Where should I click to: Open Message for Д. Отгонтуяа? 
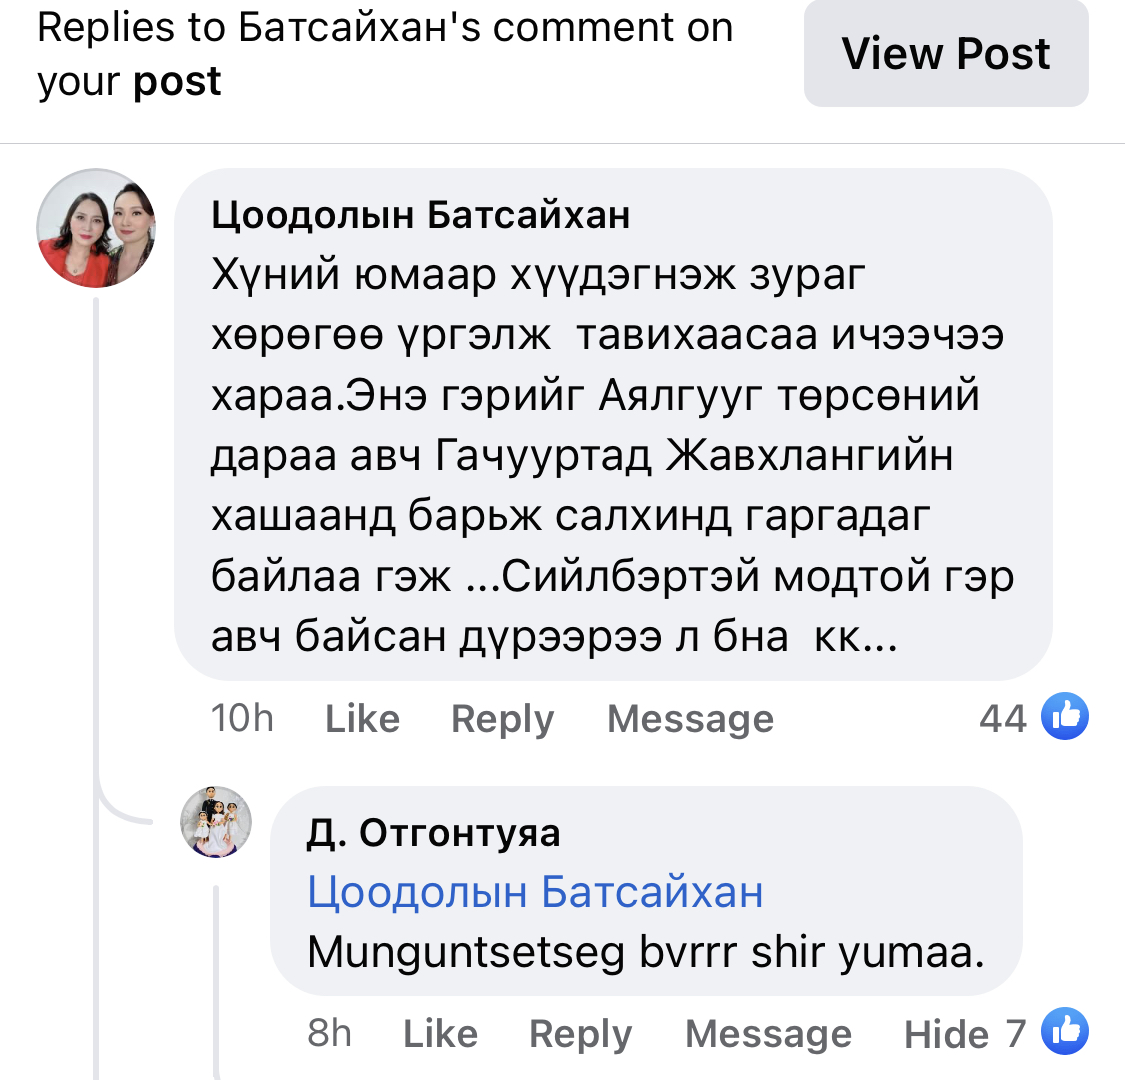tap(767, 1033)
